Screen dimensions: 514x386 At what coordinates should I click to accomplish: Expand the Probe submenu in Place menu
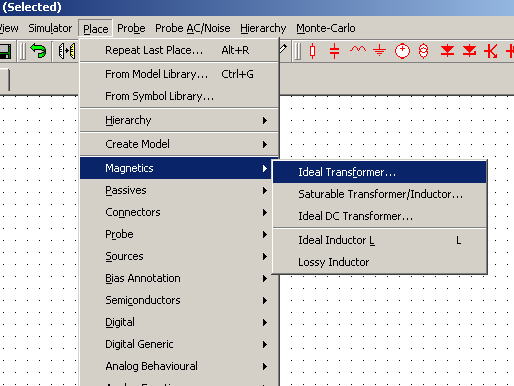click(x=179, y=234)
